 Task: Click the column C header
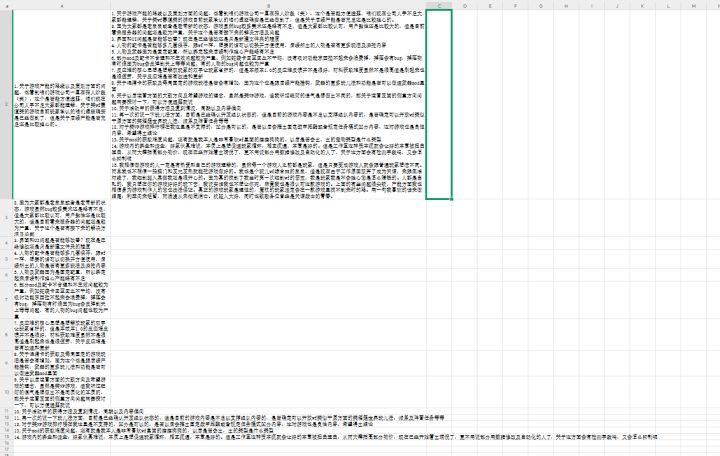pyautogui.click(x=439, y=6)
